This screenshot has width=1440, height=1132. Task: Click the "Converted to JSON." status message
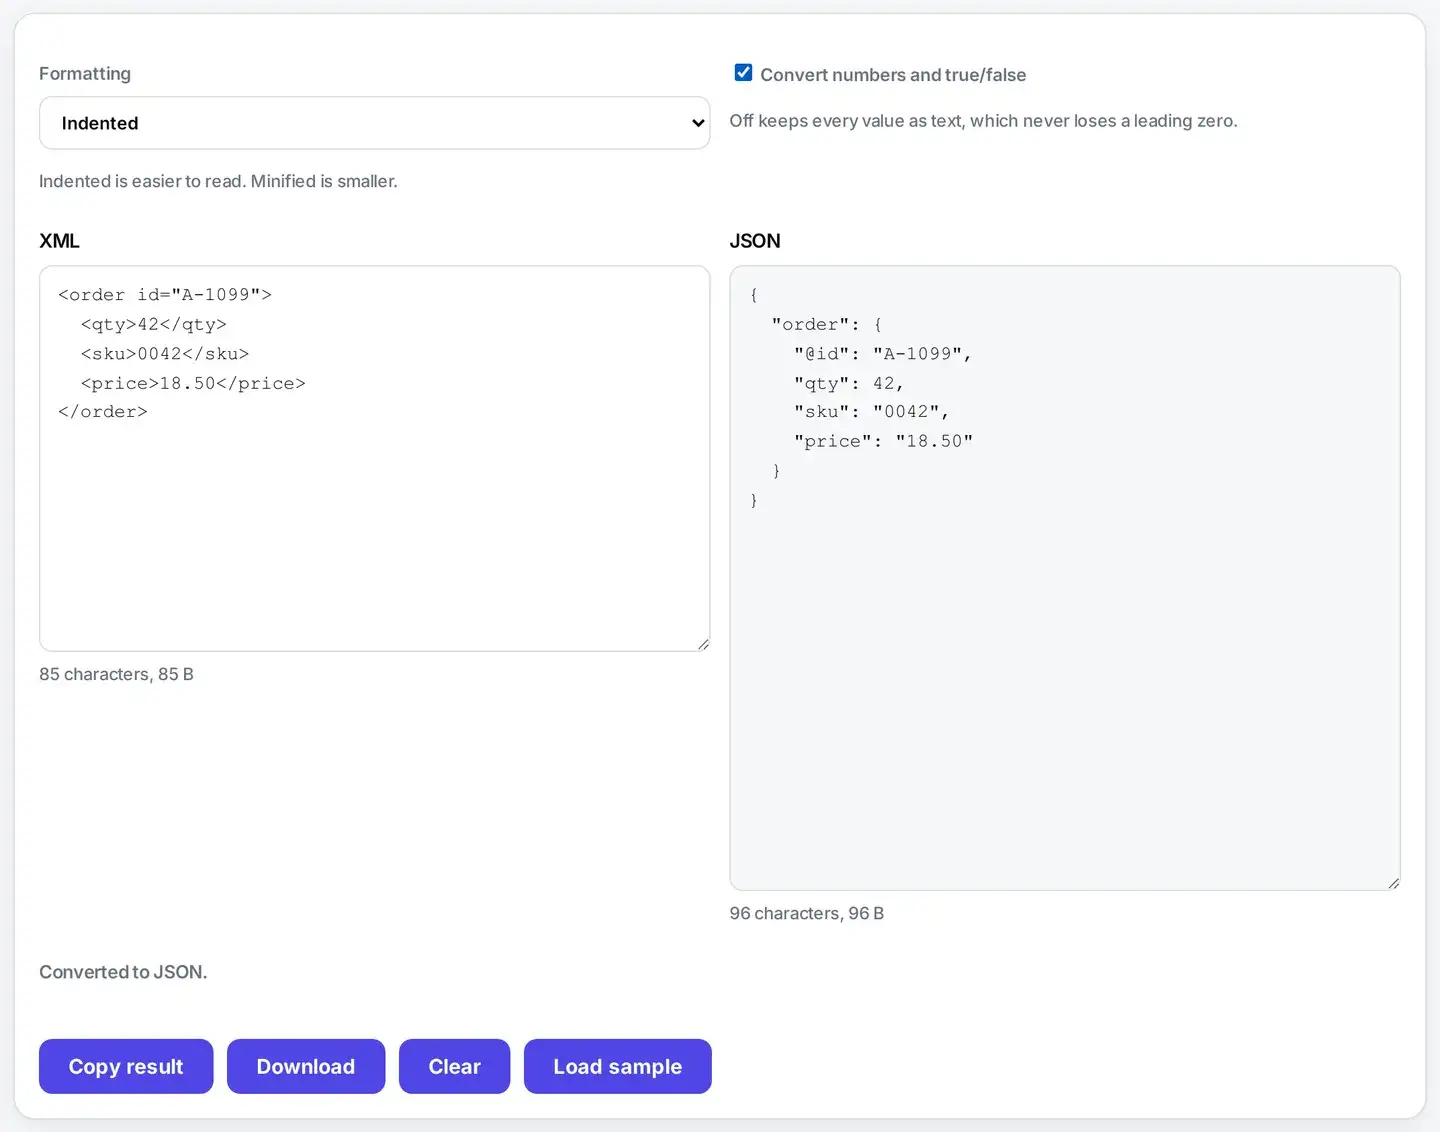coord(123,972)
